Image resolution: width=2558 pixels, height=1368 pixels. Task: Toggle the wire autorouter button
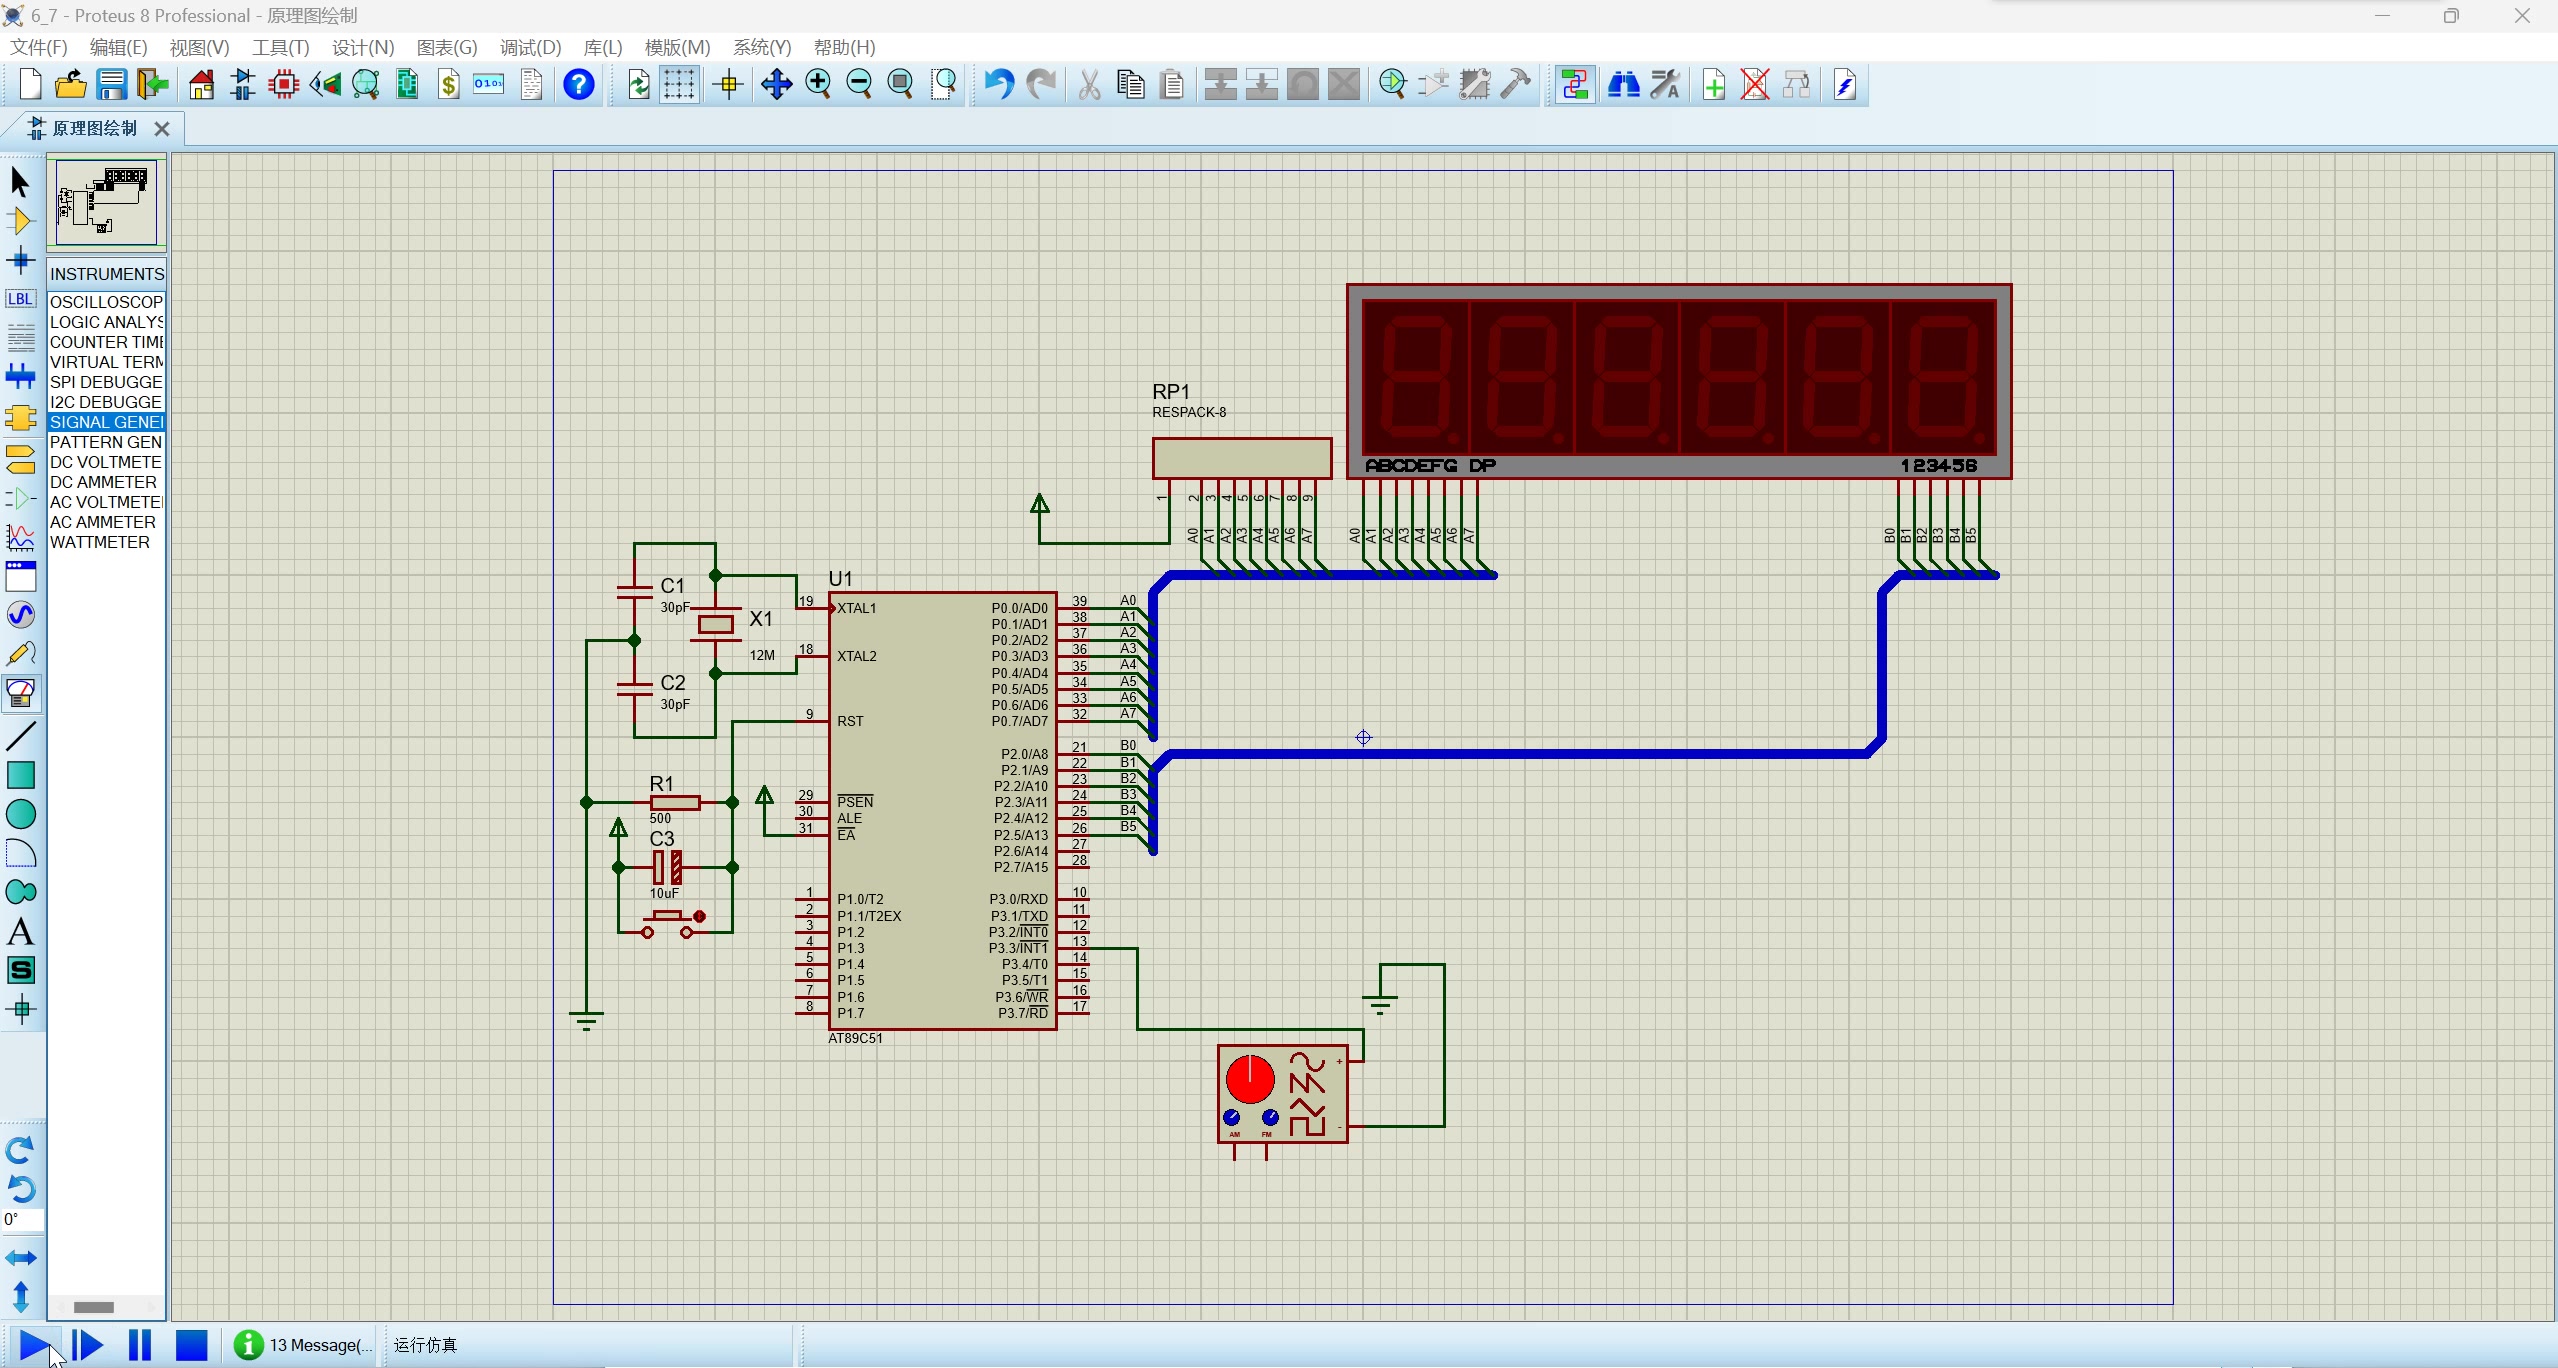pos(1575,85)
